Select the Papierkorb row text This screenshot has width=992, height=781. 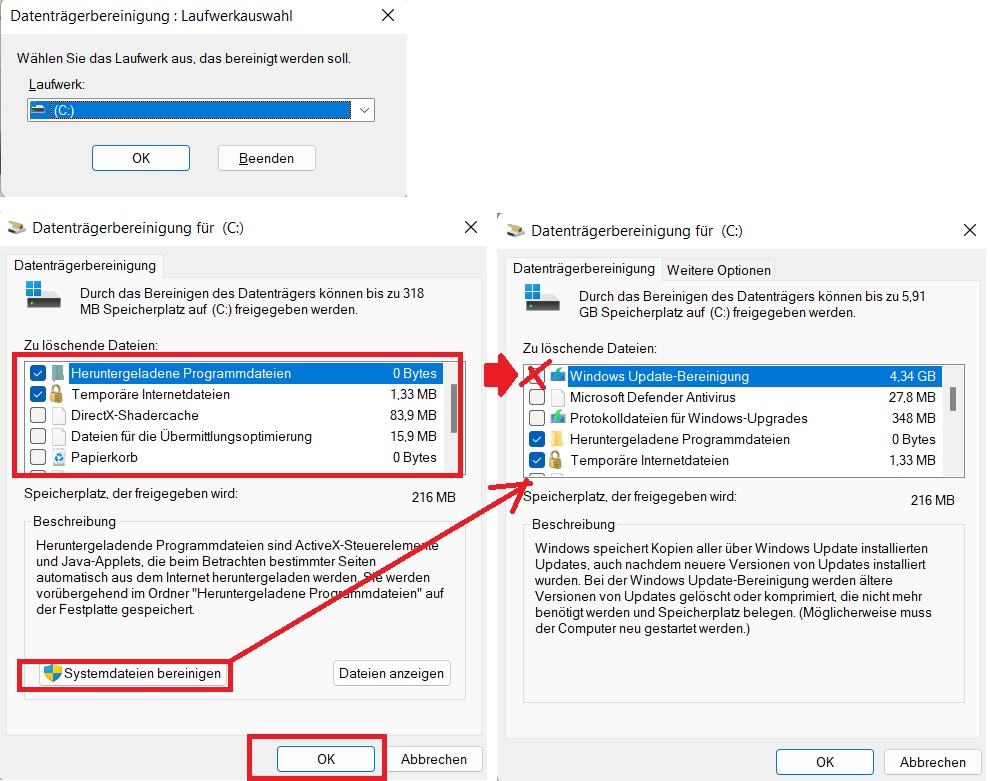tap(104, 458)
